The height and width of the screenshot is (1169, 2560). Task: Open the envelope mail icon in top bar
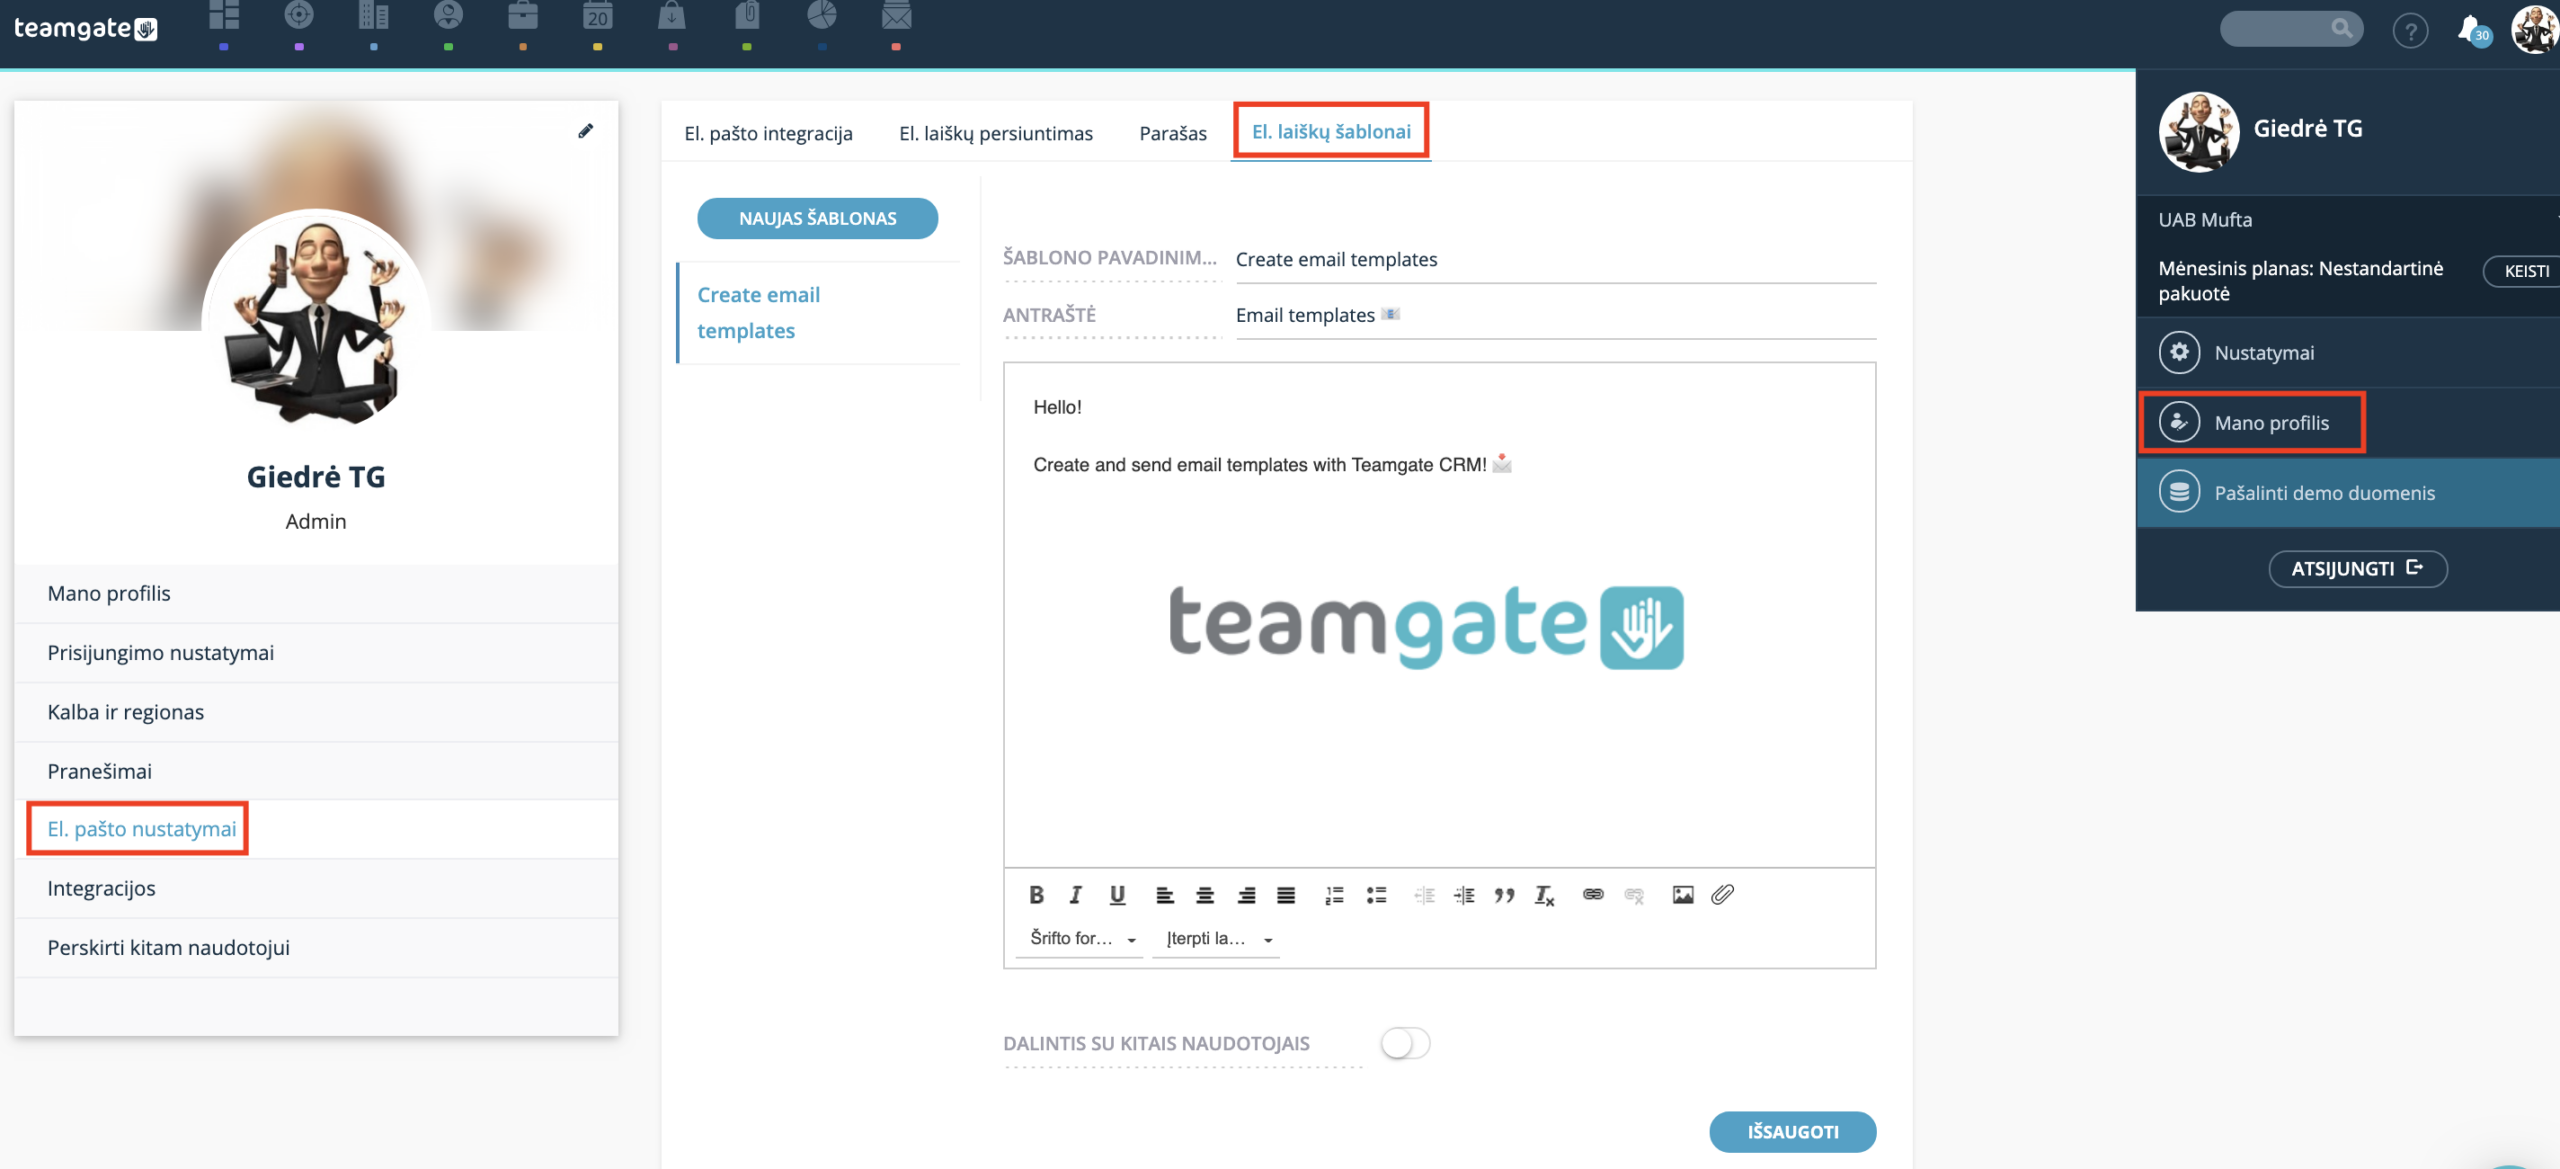pyautogui.click(x=896, y=16)
